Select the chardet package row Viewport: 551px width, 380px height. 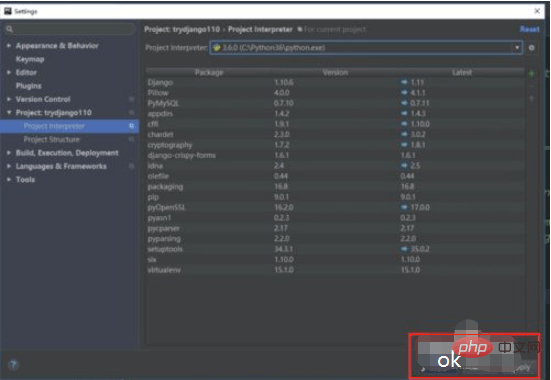click(335, 135)
